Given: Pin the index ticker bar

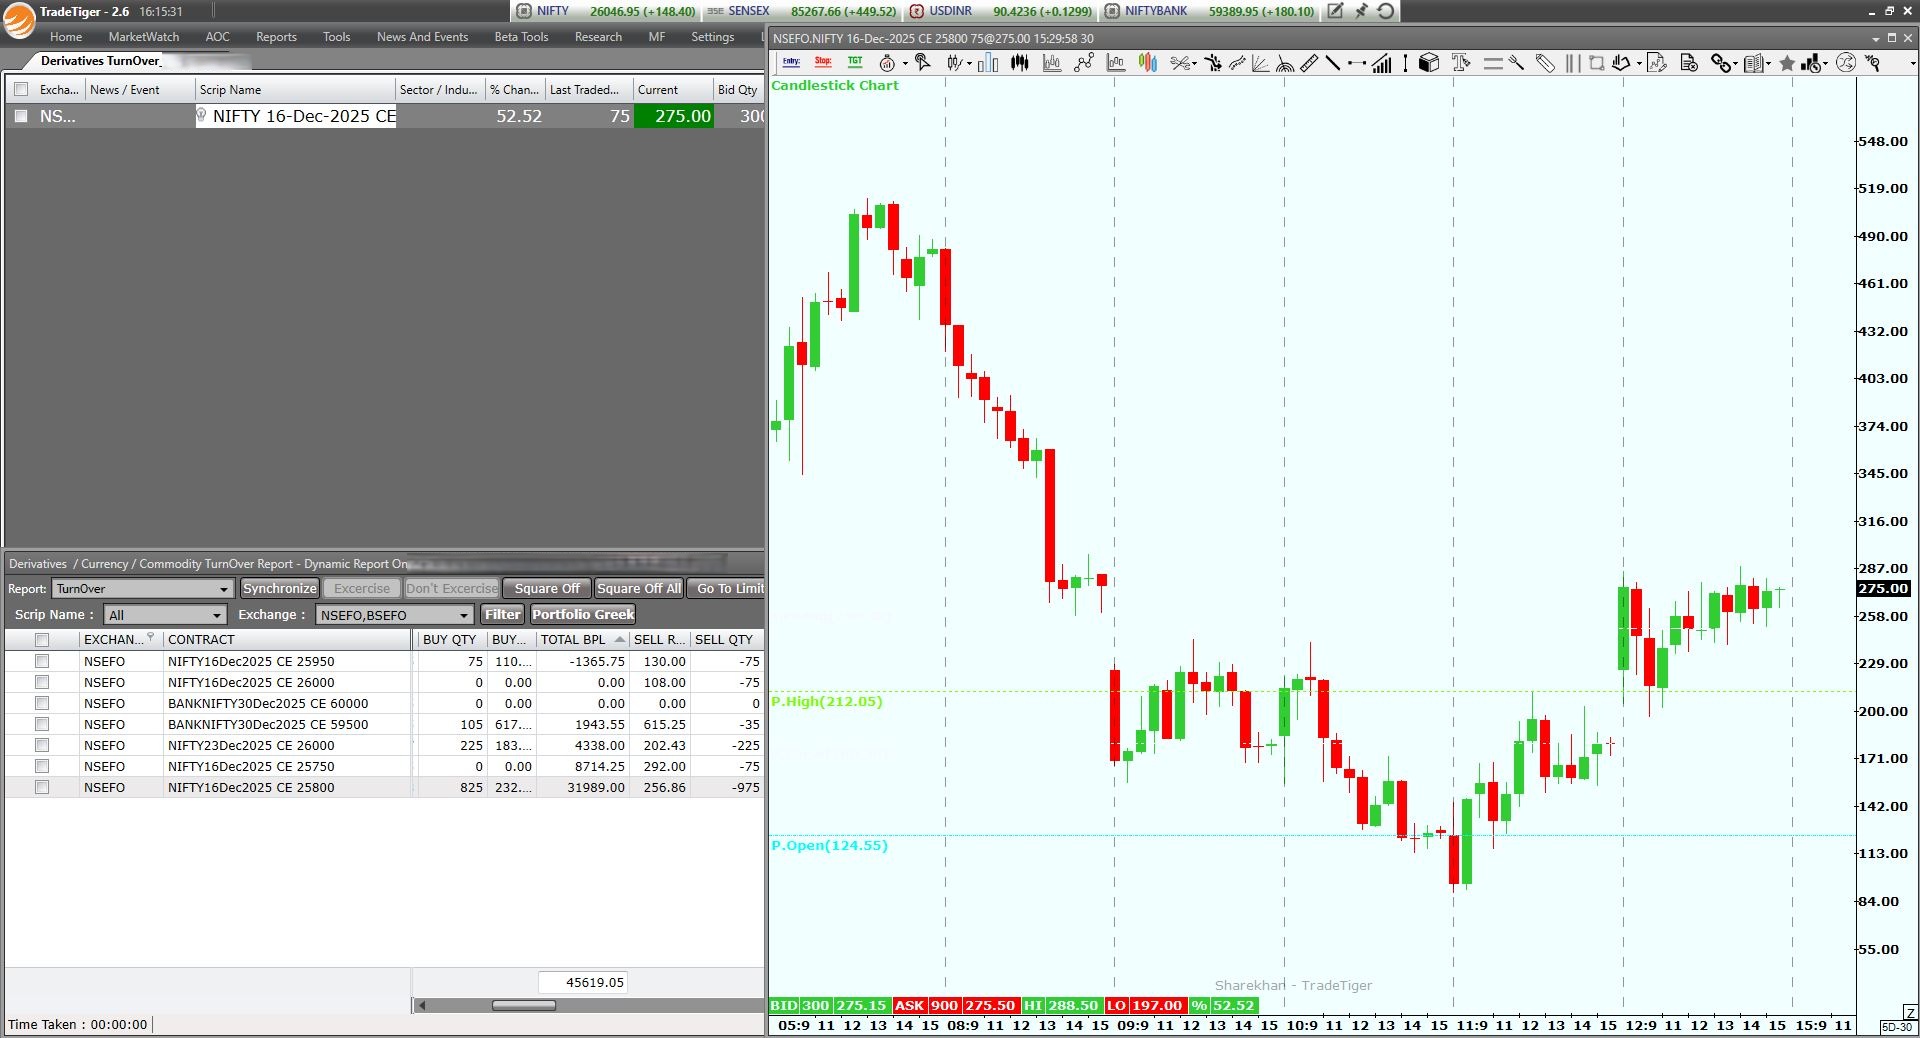Looking at the screenshot, I should (1361, 11).
